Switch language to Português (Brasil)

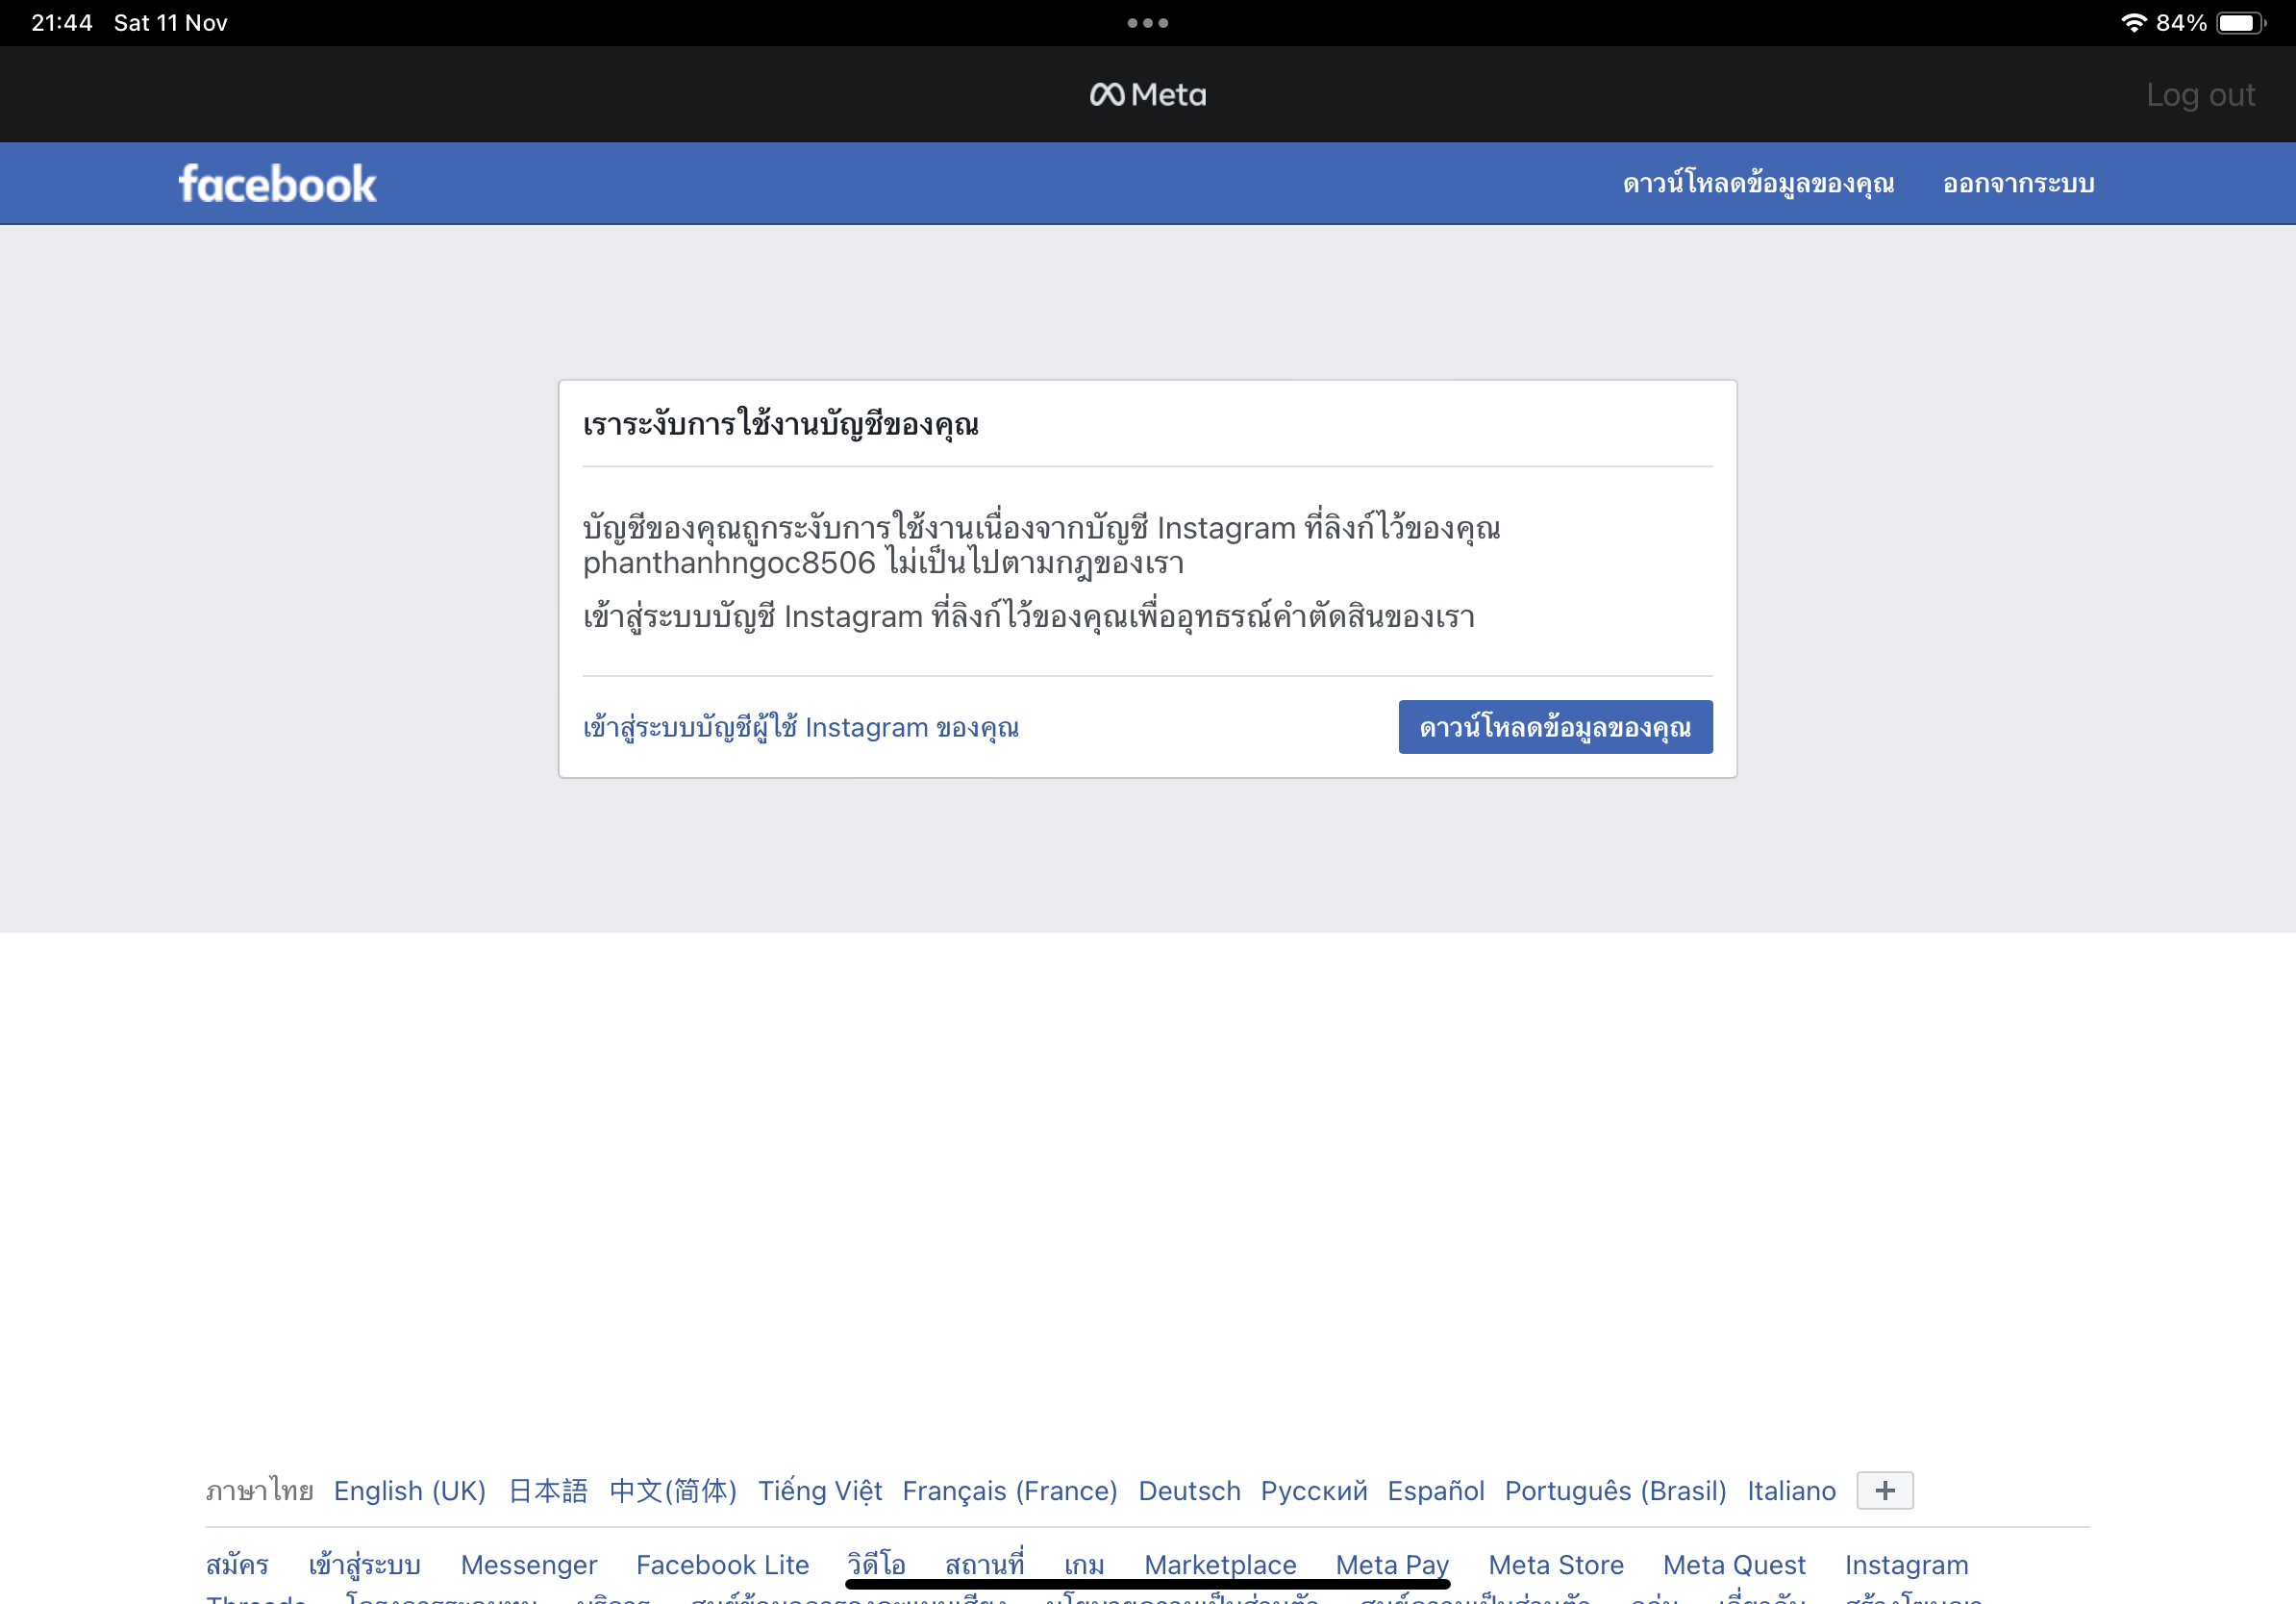(1616, 1490)
